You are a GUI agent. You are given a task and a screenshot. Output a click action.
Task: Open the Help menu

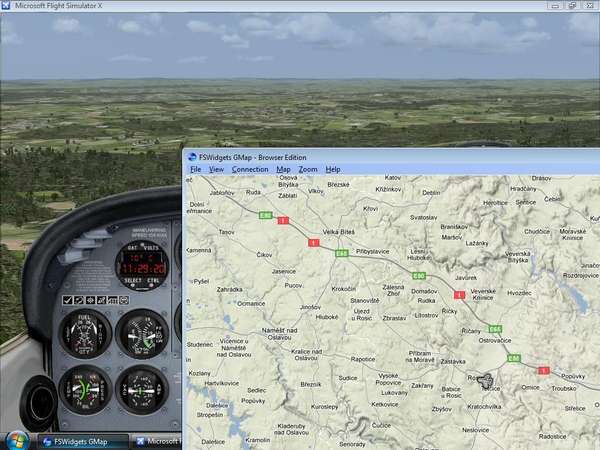[333, 170]
